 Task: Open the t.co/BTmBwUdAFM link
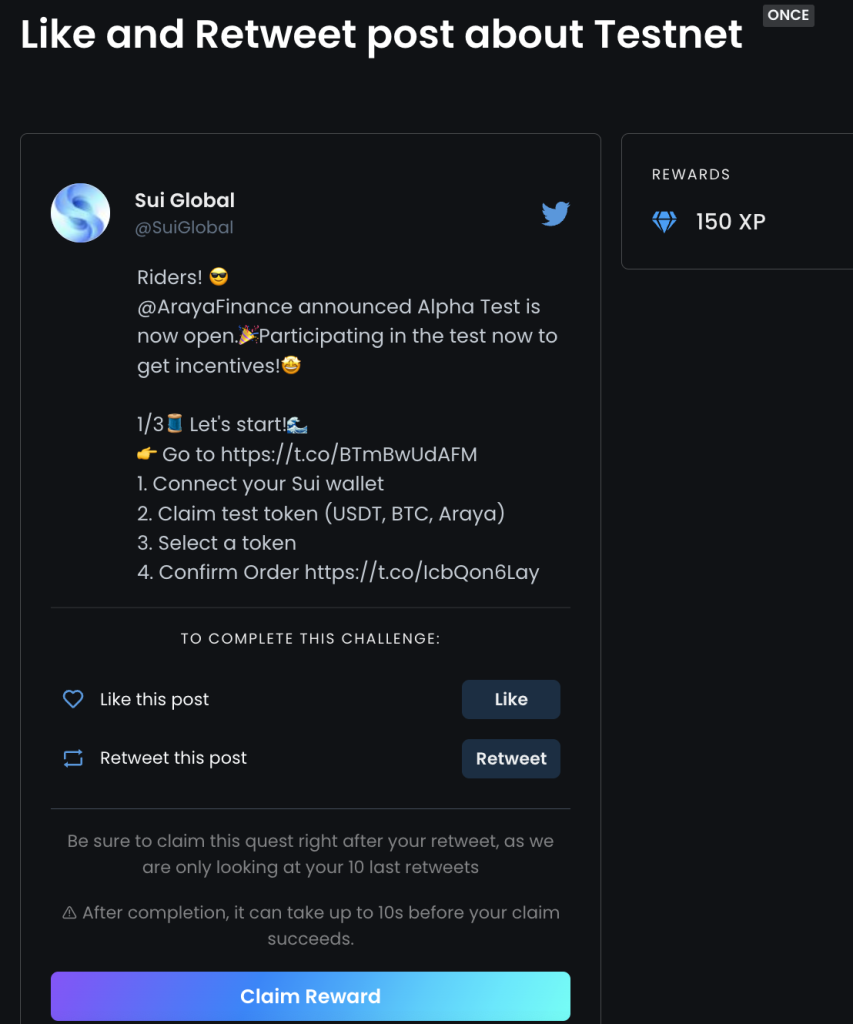[x=349, y=454]
